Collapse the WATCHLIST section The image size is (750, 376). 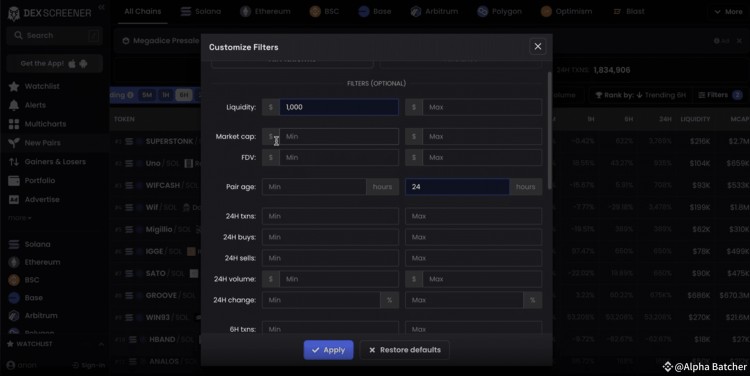(x=101, y=344)
